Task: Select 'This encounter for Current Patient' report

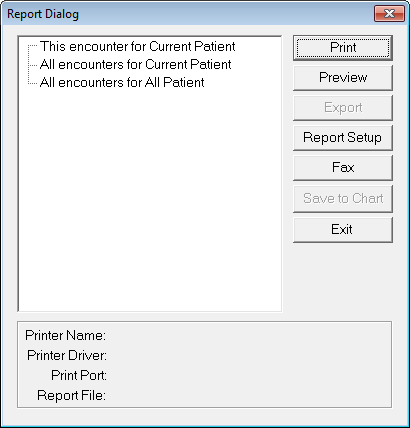Action: pyautogui.click(x=137, y=46)
